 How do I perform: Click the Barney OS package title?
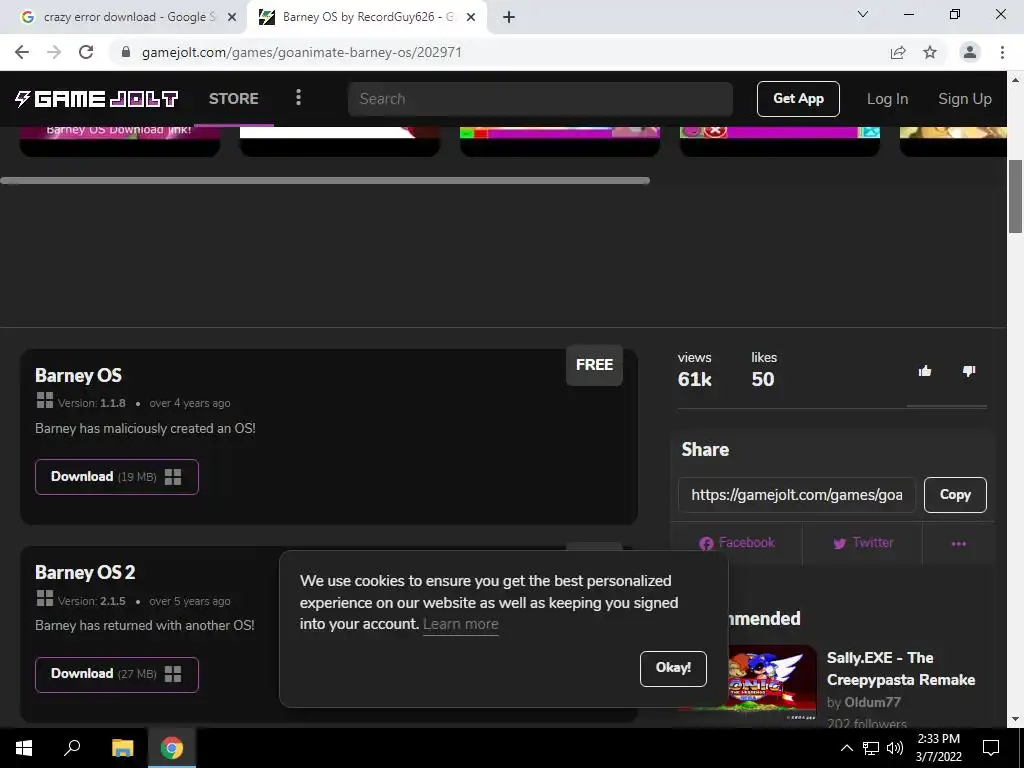(78, 376)
